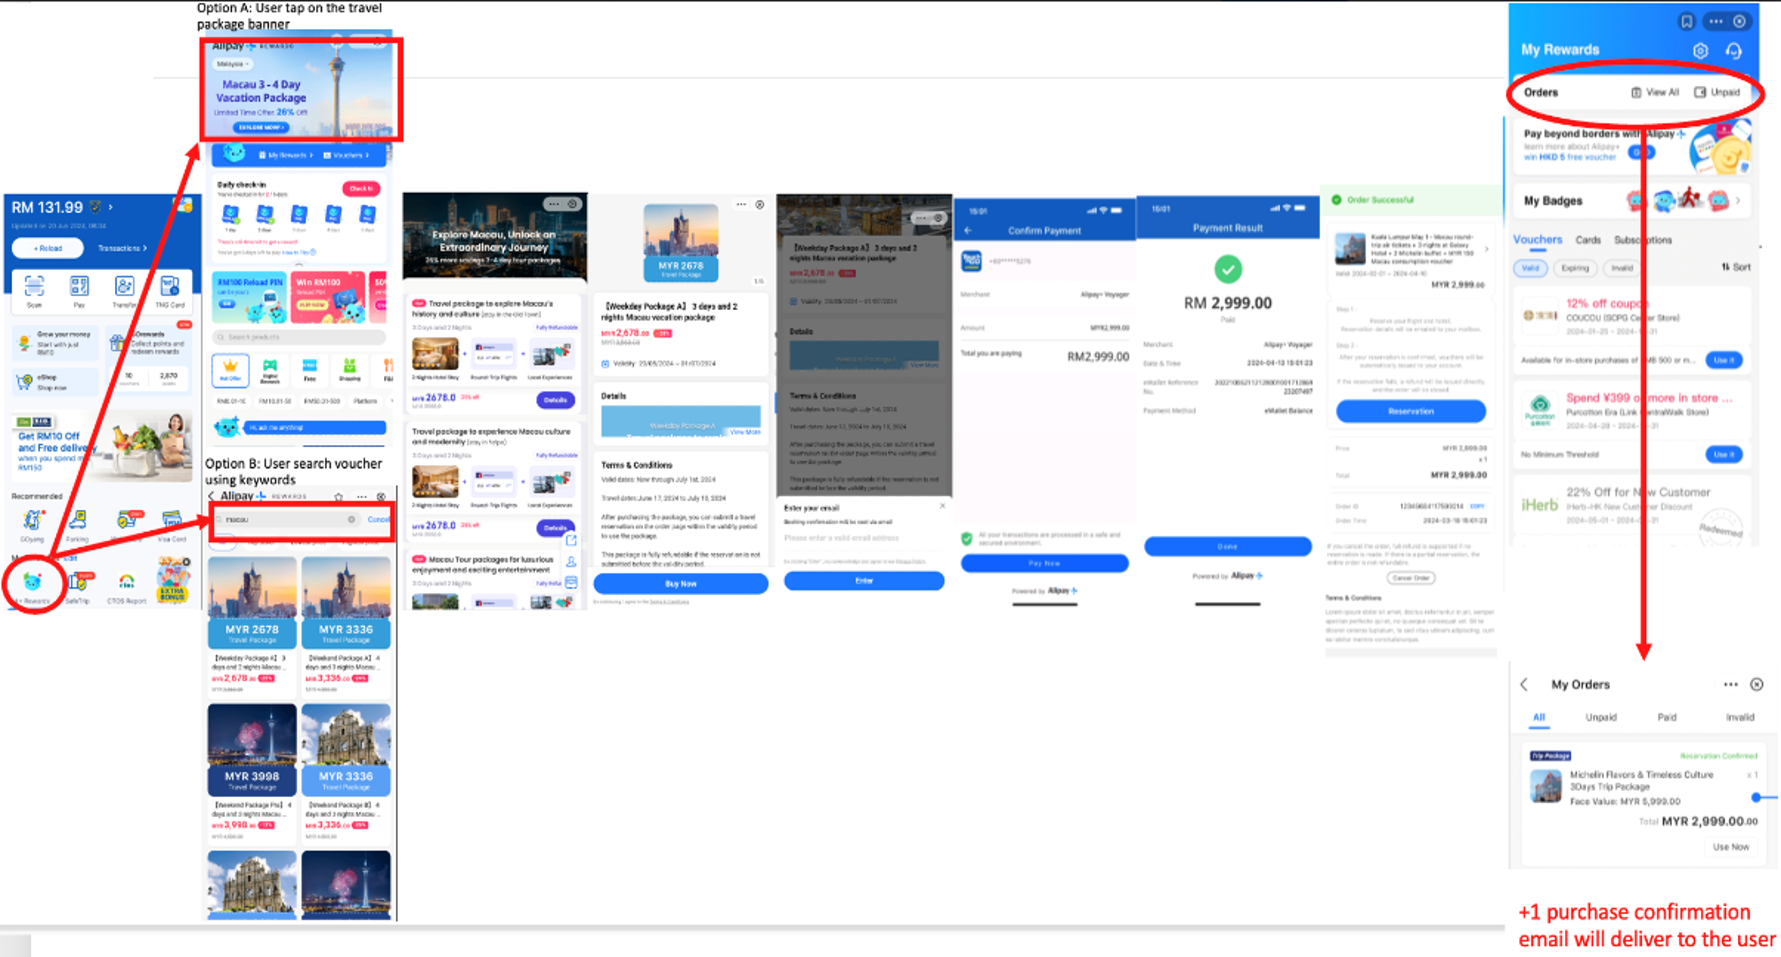Viewport: 1781px width, 957px height.
Task: Tap the floating share icon on package list
Action: tap(571, 540)
